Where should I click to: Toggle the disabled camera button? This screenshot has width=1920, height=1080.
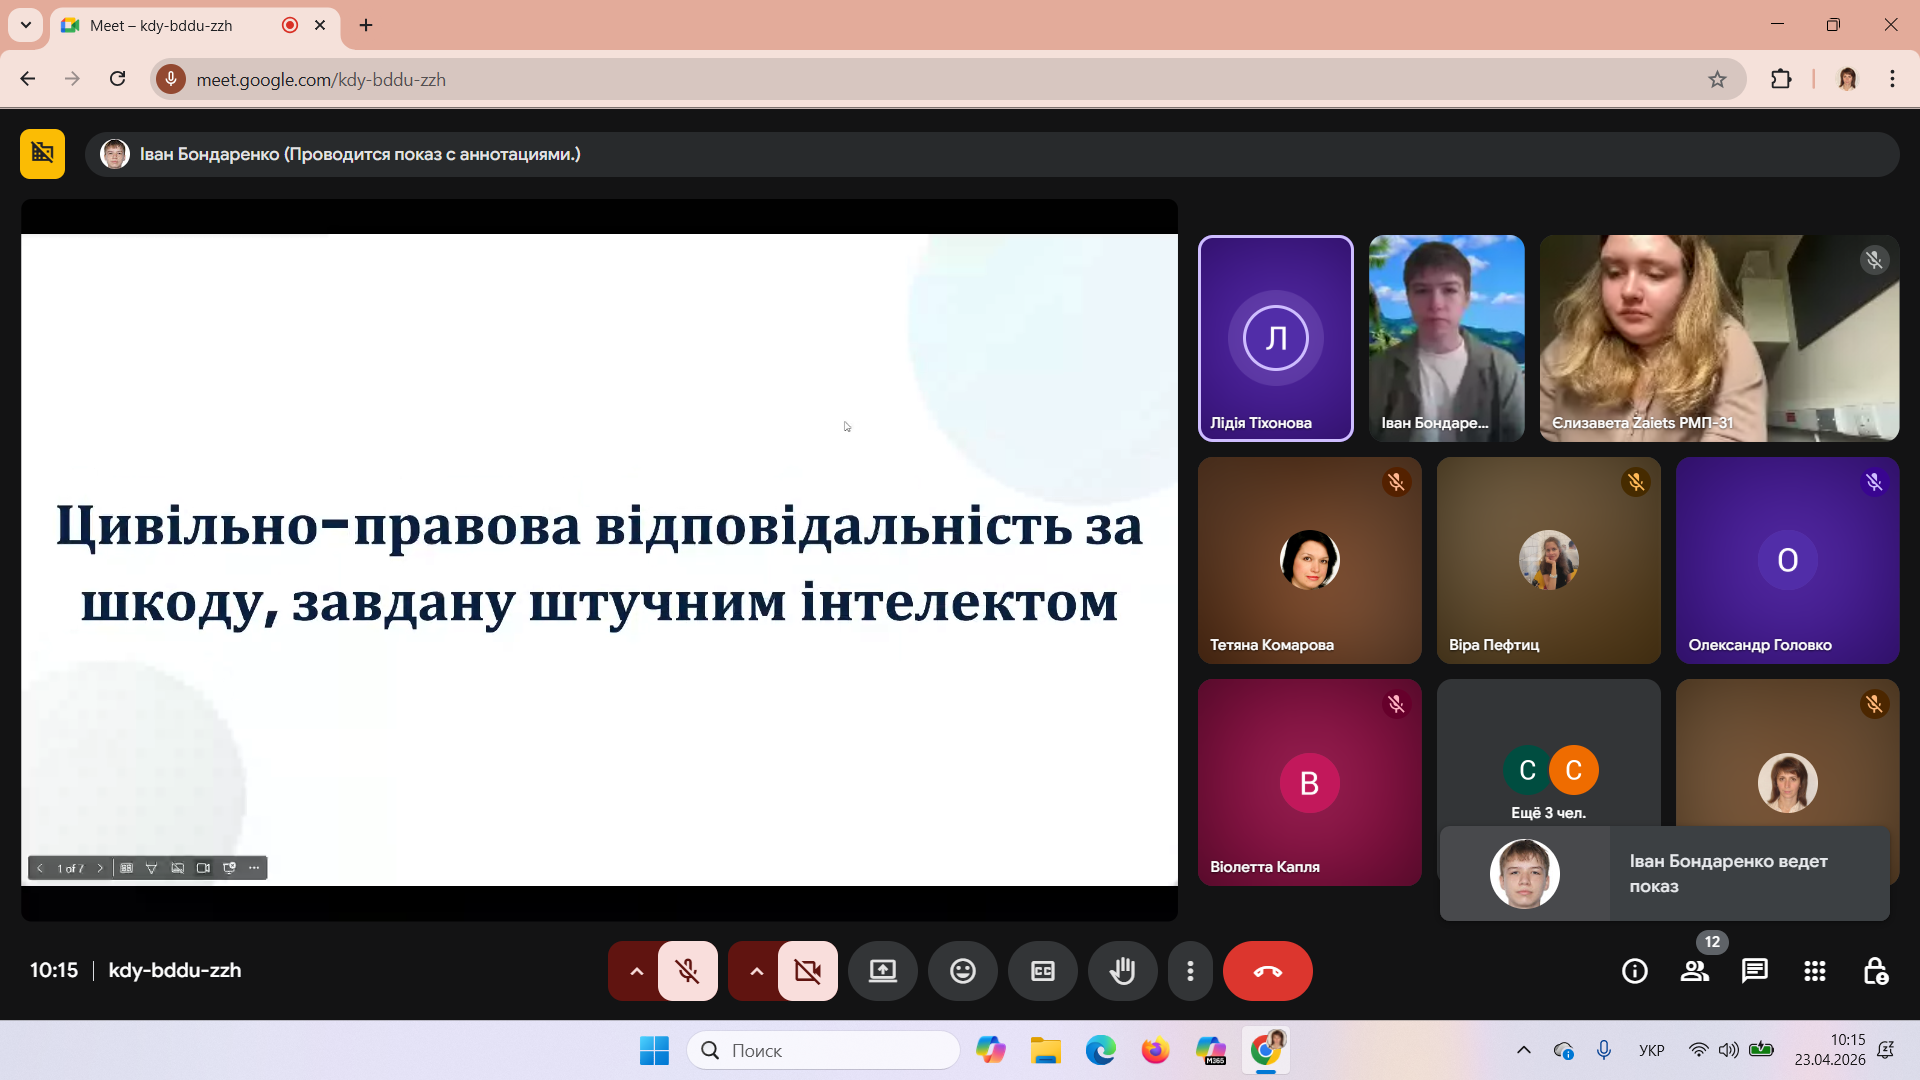[x=807, y=971]
